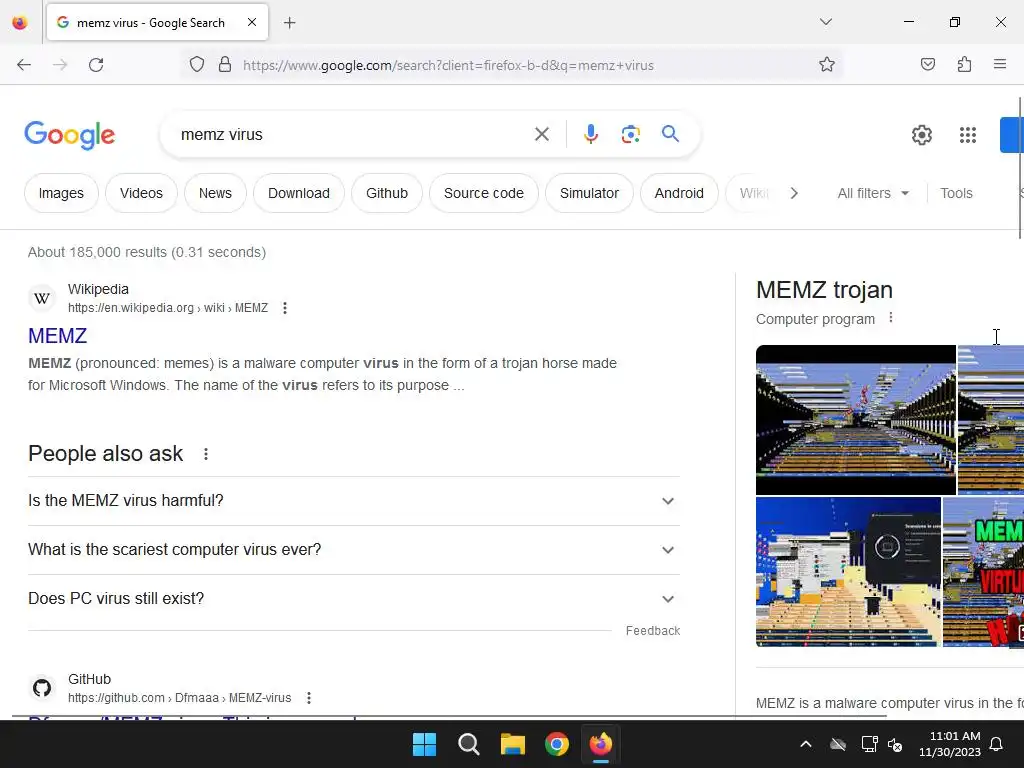Open Google apps grid

[x=967, y=135]
